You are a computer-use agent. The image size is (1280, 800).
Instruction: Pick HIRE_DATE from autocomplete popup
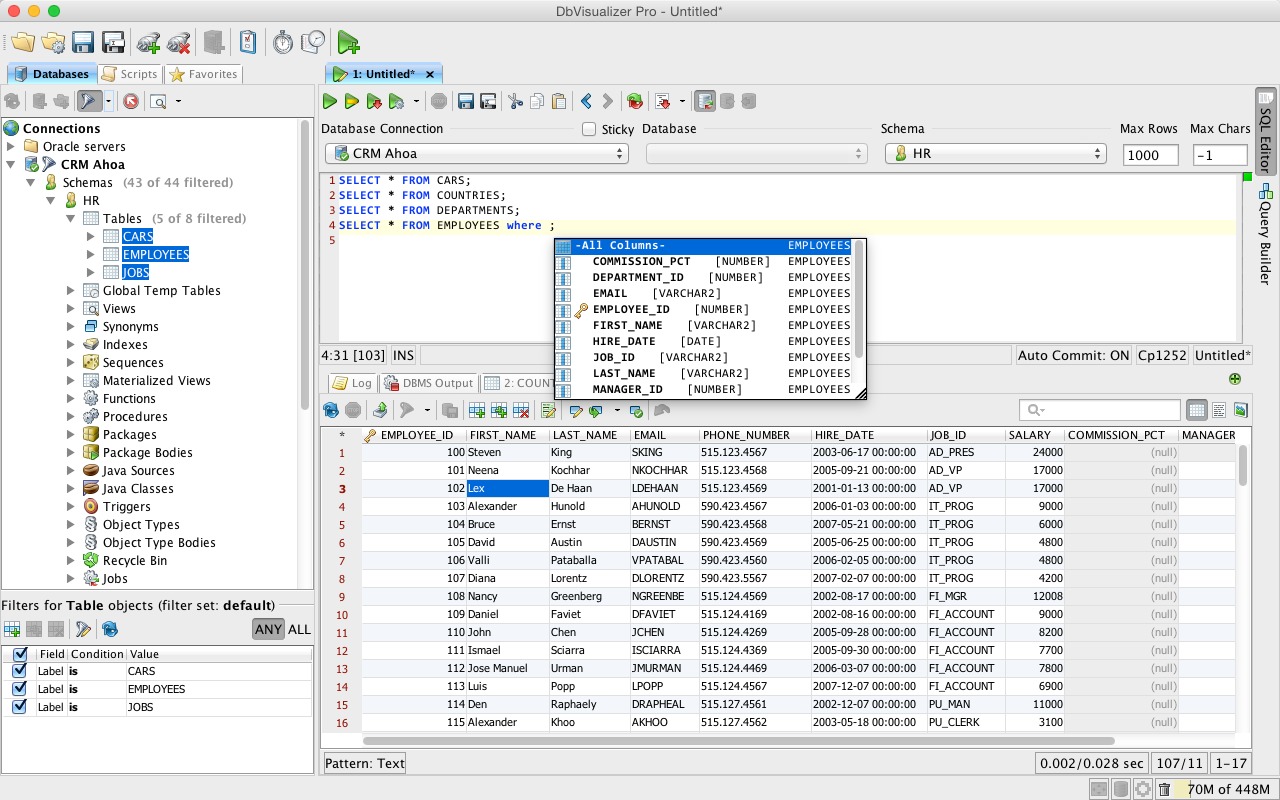pos(705,341)
